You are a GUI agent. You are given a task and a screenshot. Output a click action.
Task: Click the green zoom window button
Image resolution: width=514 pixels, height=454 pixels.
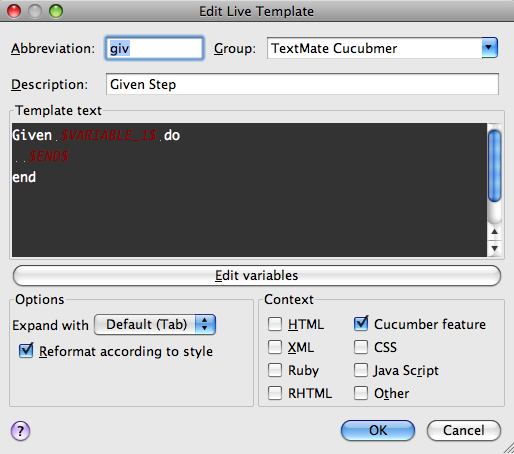56,11
